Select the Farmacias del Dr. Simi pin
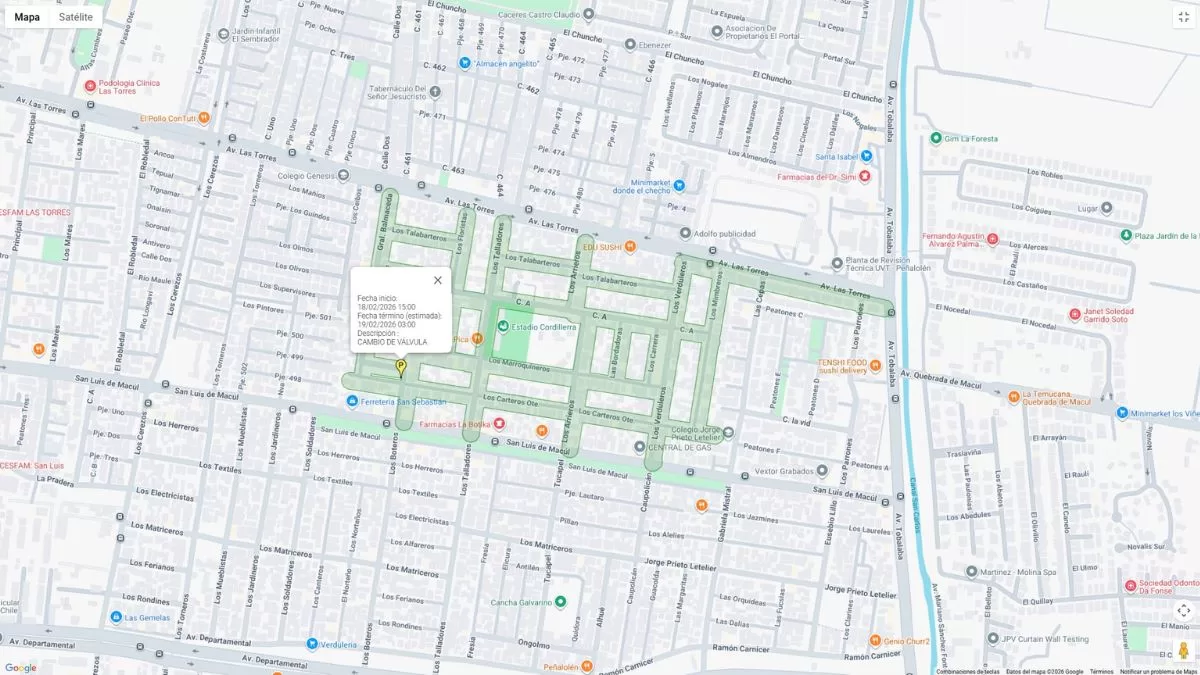Screen dimensions: 1200x675 (x=865, y=177)
